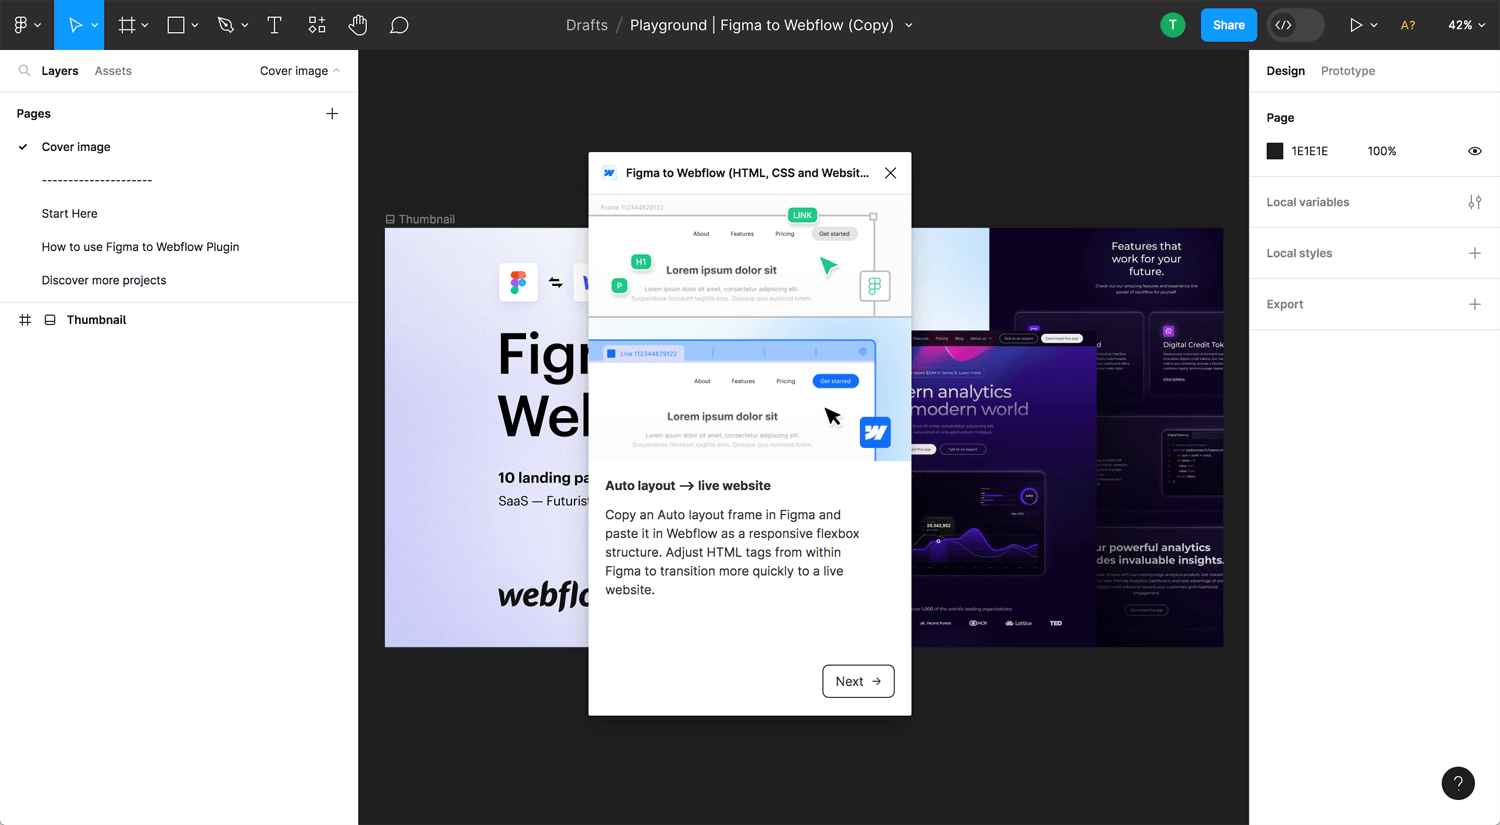Click Local variables label
The width and height of the screenshot is (1500, 825).
1308,202
